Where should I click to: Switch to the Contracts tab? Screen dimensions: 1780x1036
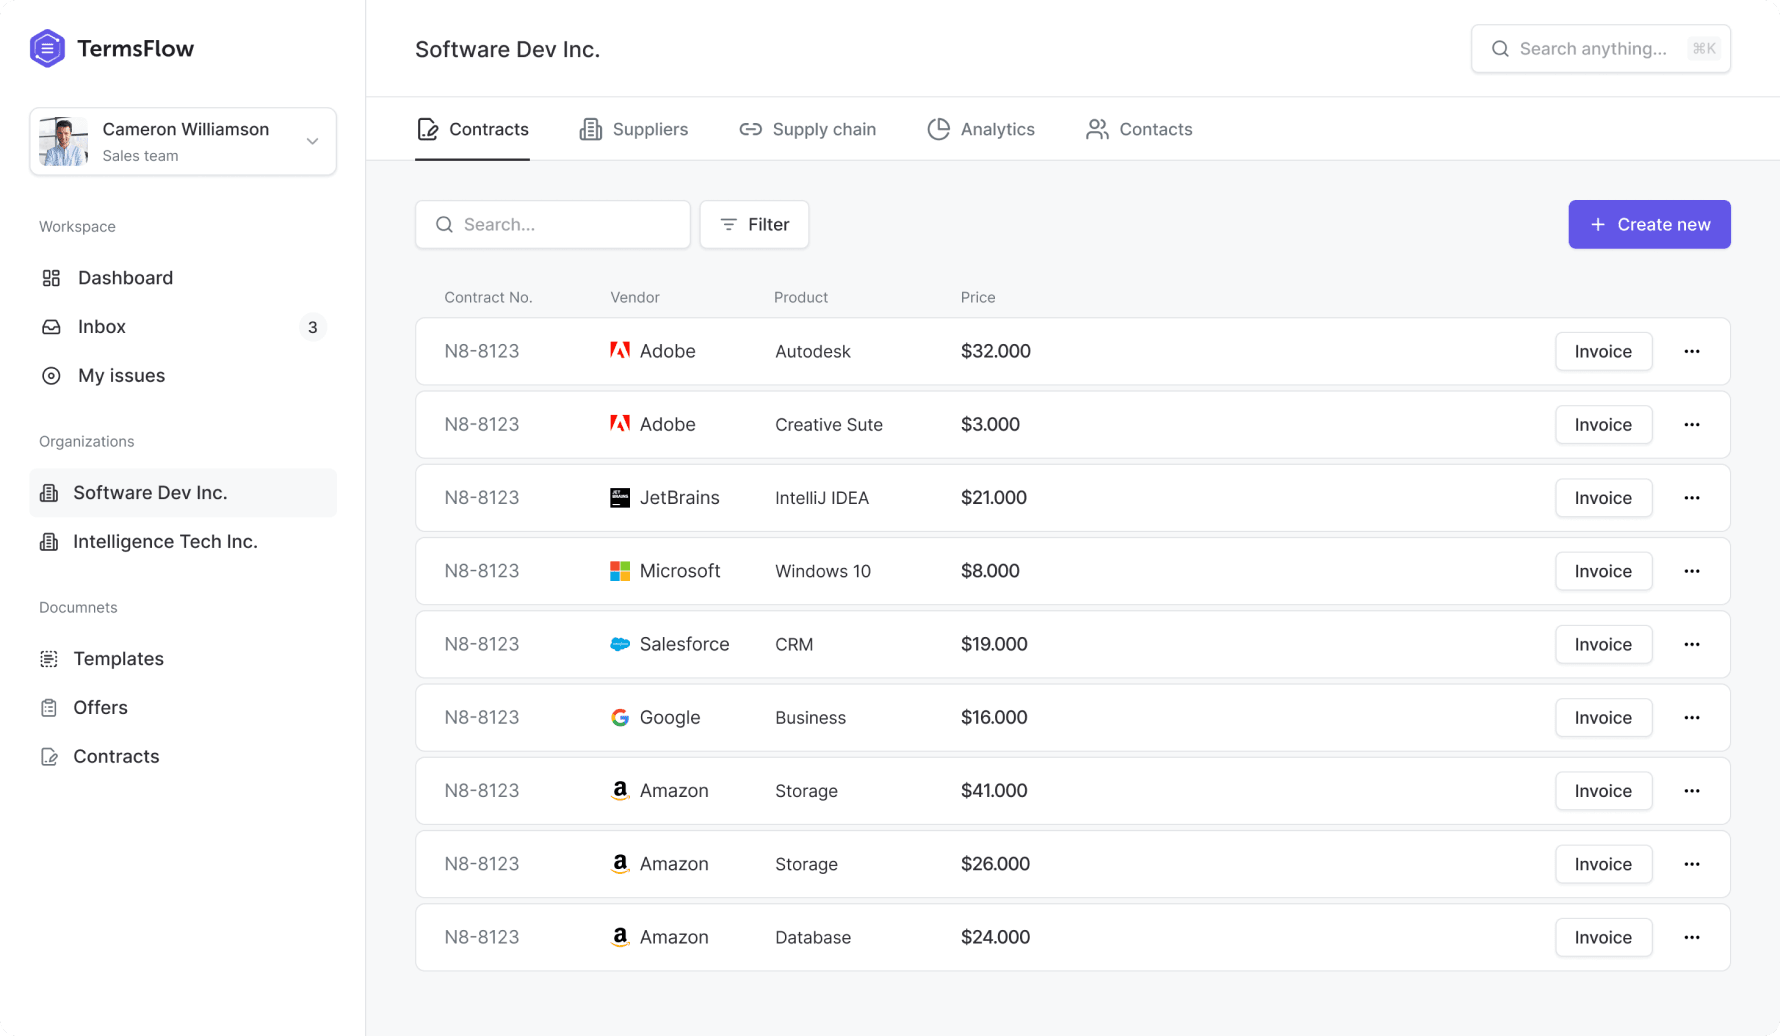[x=472, y=129]
